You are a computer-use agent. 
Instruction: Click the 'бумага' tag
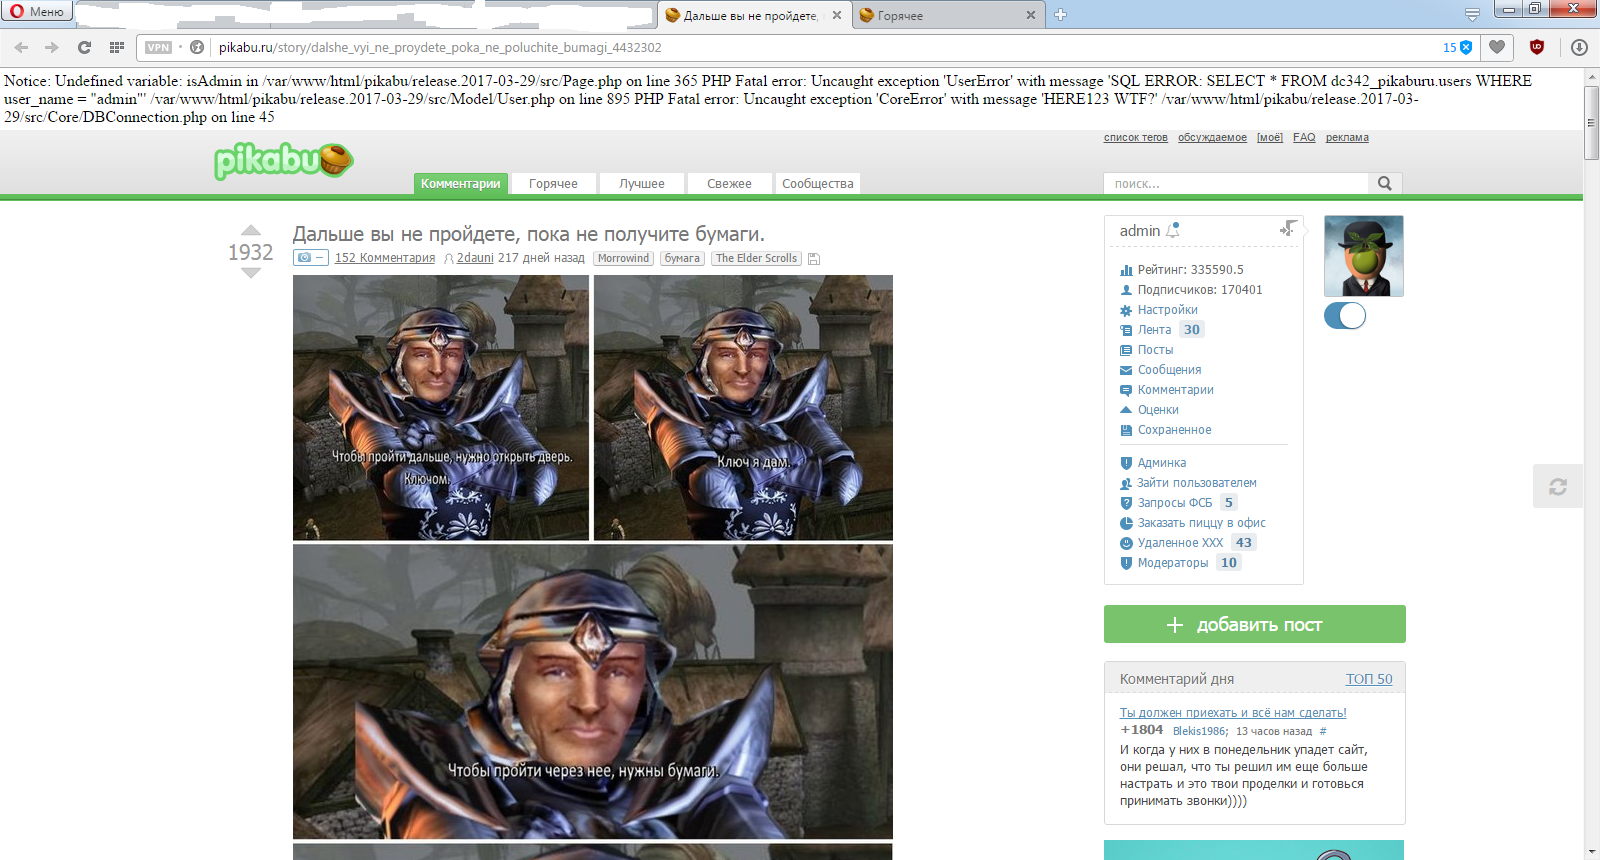click(682, 258)
